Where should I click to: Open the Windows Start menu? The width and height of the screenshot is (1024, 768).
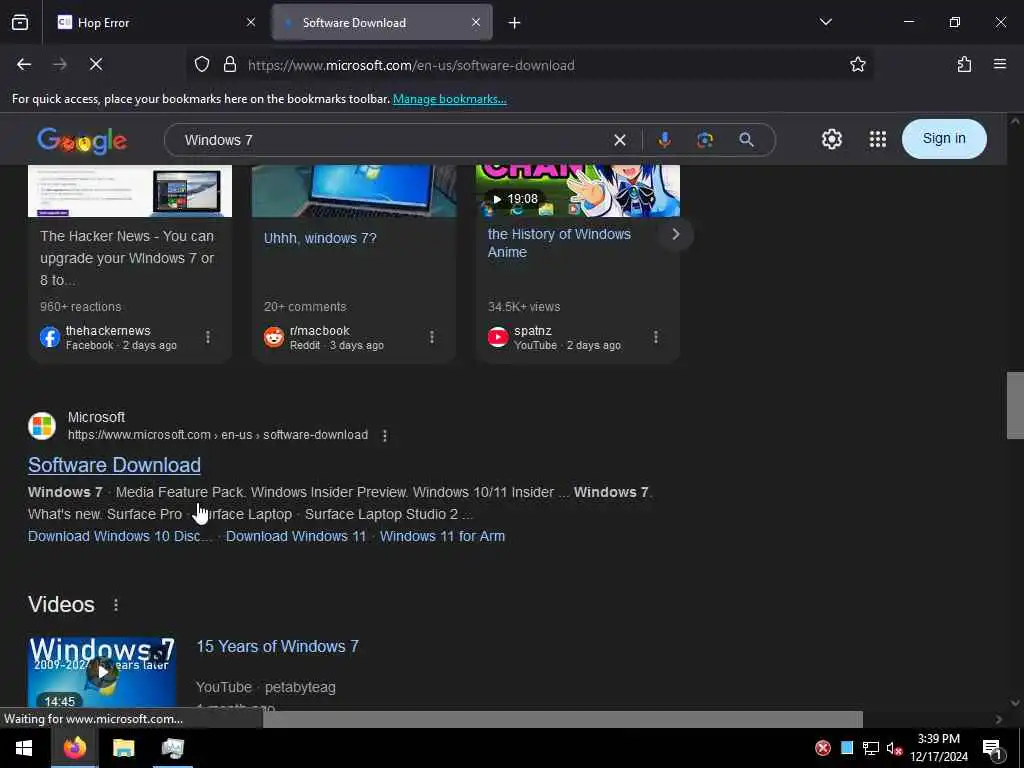click(24, 748)
